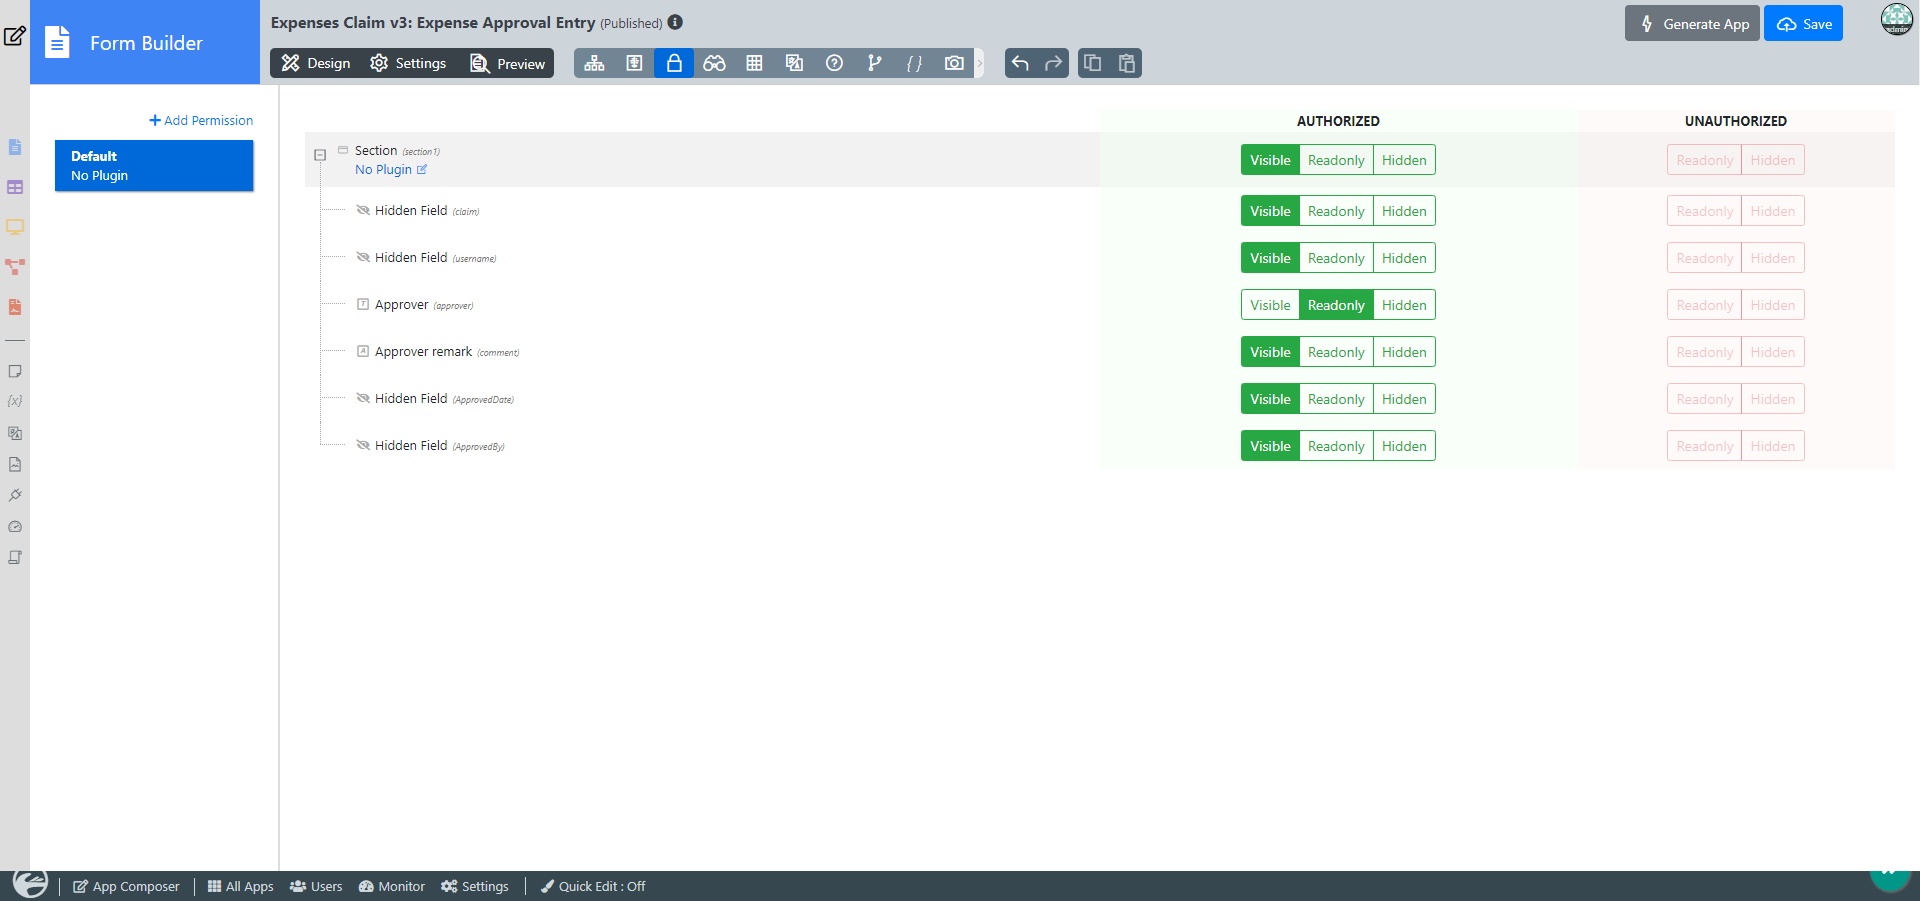Open the user avatar in the top-right
Viewport: 1920px width, 901px height.
1896,19
